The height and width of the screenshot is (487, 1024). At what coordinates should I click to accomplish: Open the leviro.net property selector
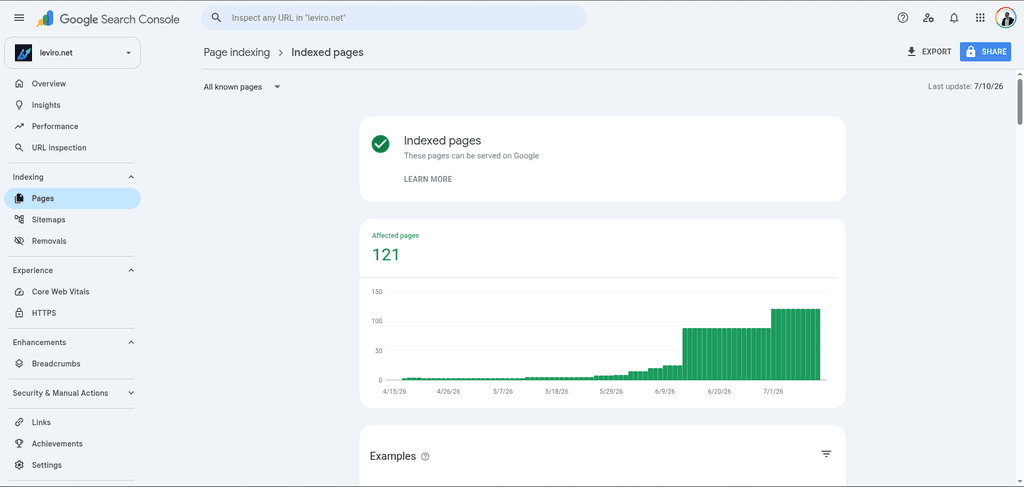(x=72, y=53)
